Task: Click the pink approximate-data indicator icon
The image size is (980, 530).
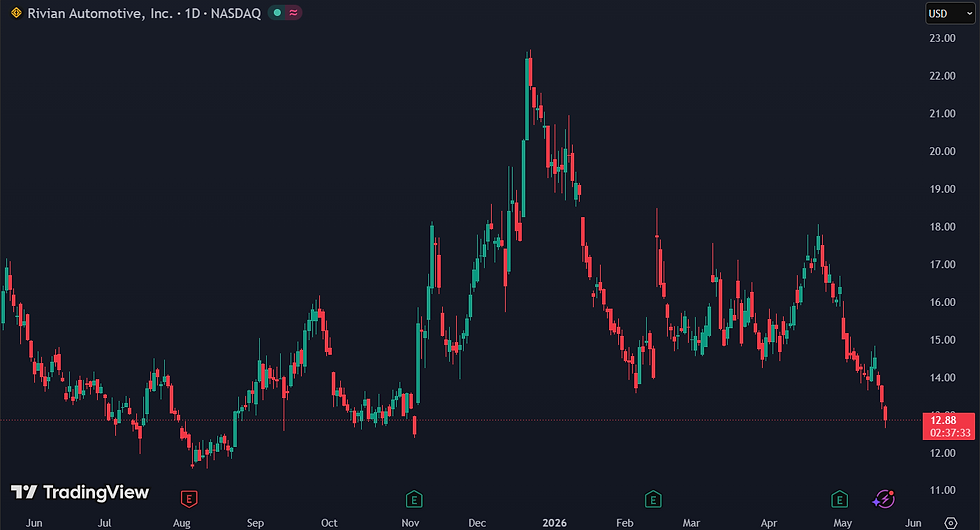Action: pyautogui.click(x=293, y=12)
